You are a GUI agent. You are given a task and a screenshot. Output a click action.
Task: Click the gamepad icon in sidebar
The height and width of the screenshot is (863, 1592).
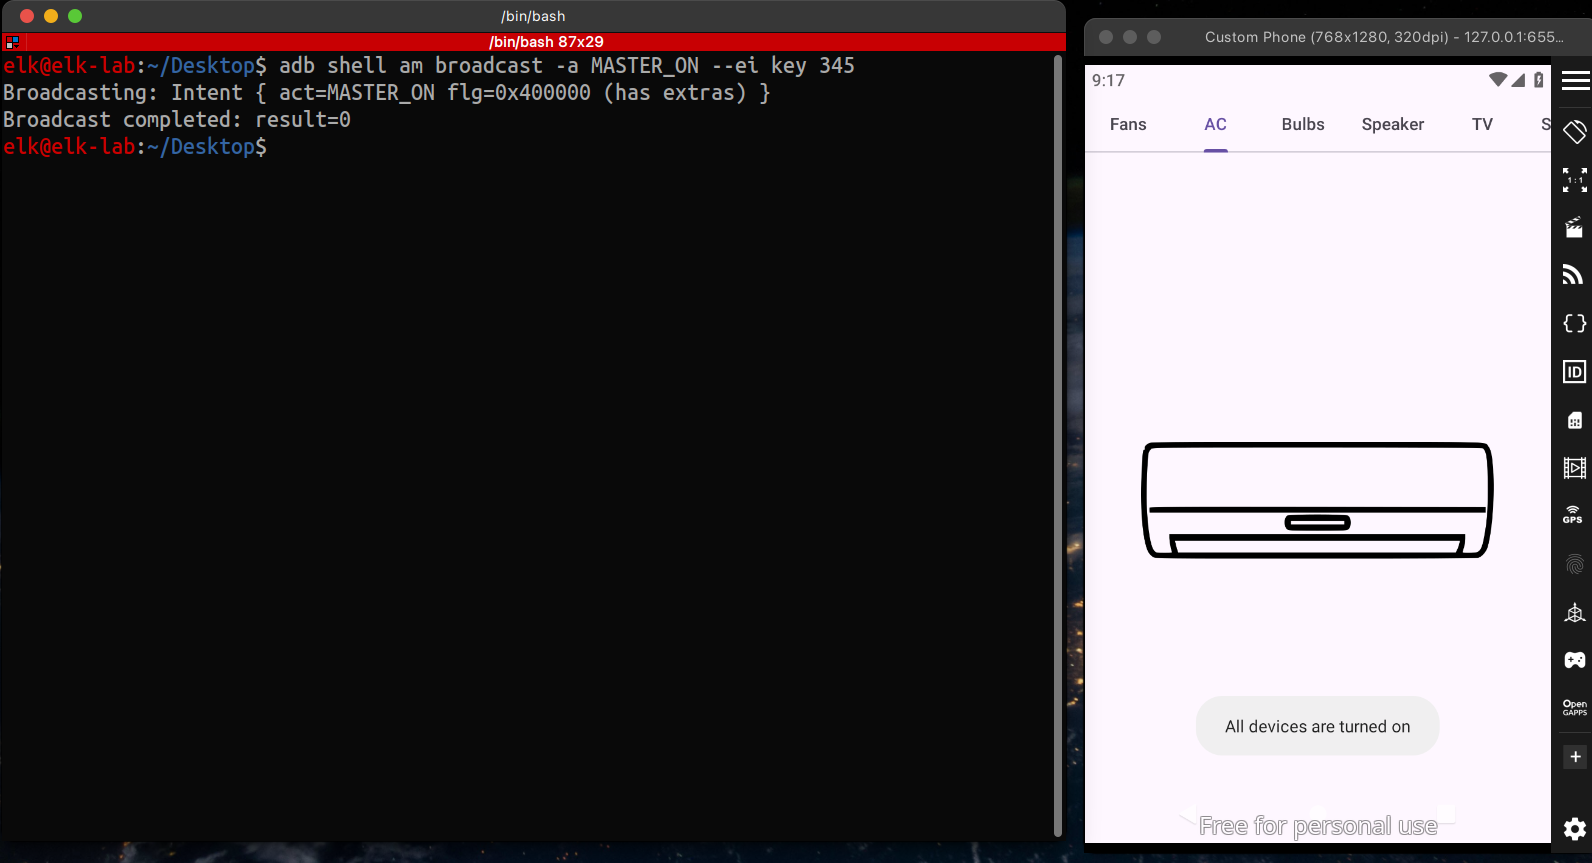point(1575,660)
